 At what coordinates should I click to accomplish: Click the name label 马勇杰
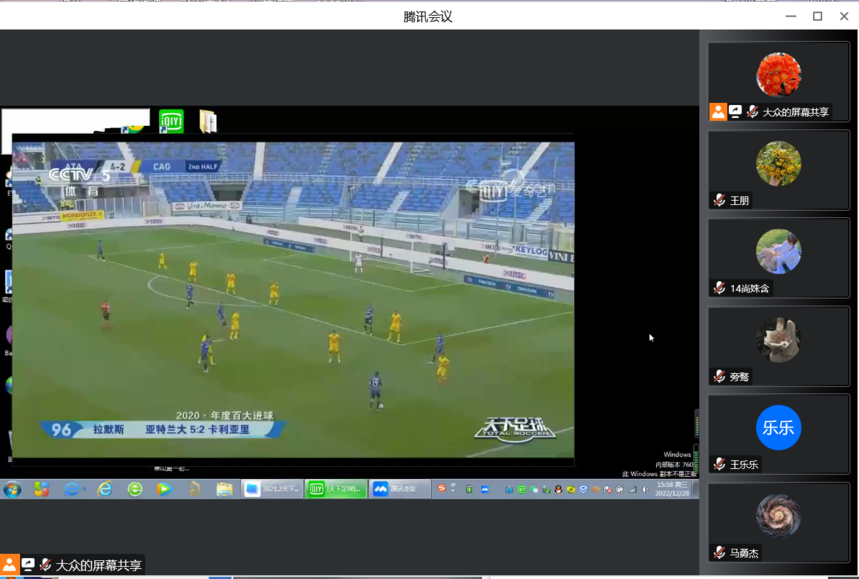coord(744,553)
